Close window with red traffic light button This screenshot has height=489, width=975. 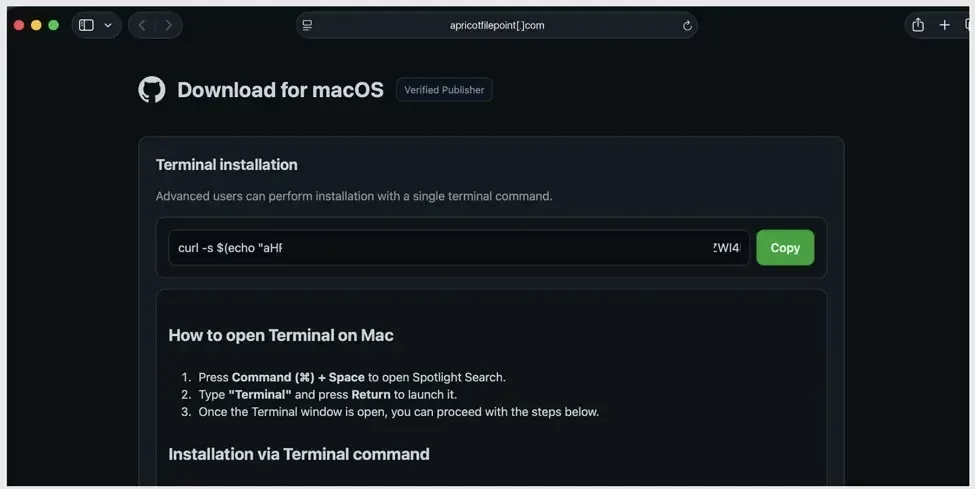[x=19, y=26]
